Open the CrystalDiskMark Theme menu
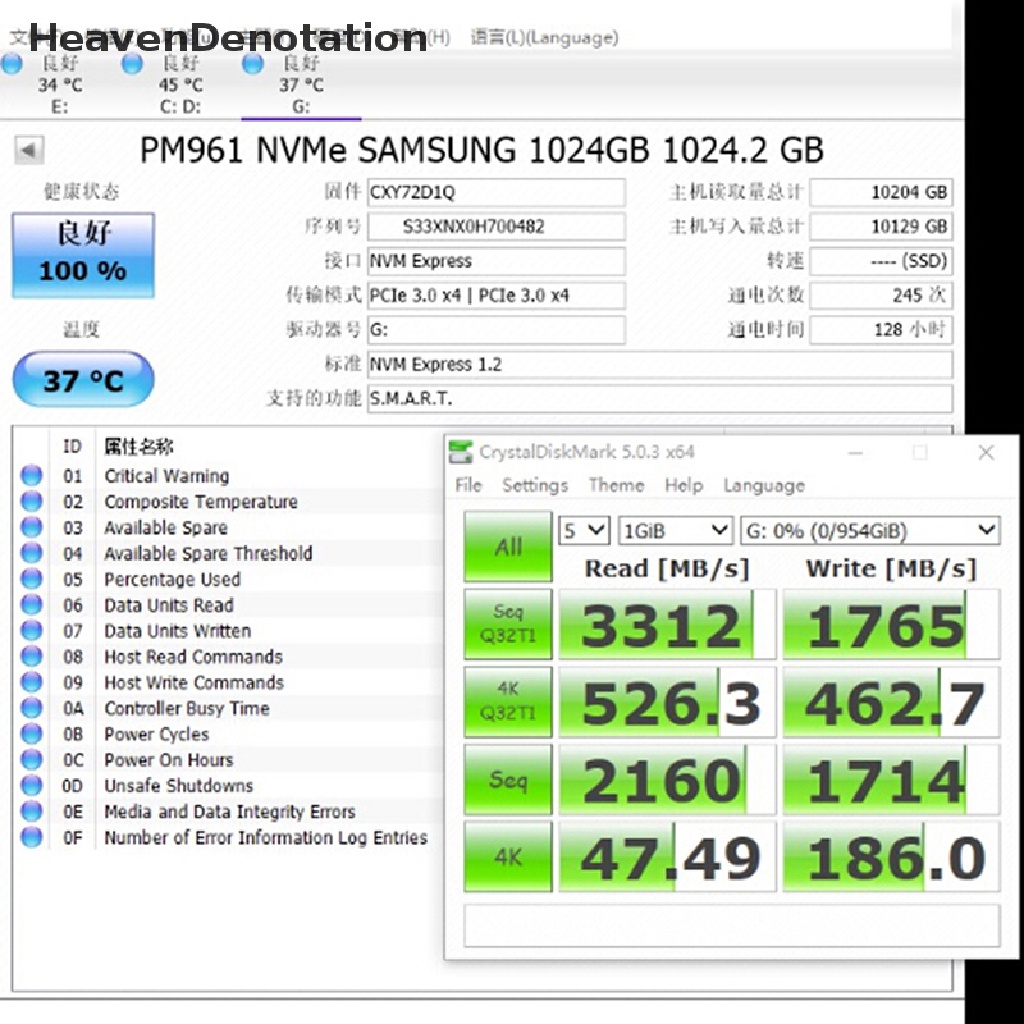The height and width of the screenshot is (1024, 1024). 616,485
